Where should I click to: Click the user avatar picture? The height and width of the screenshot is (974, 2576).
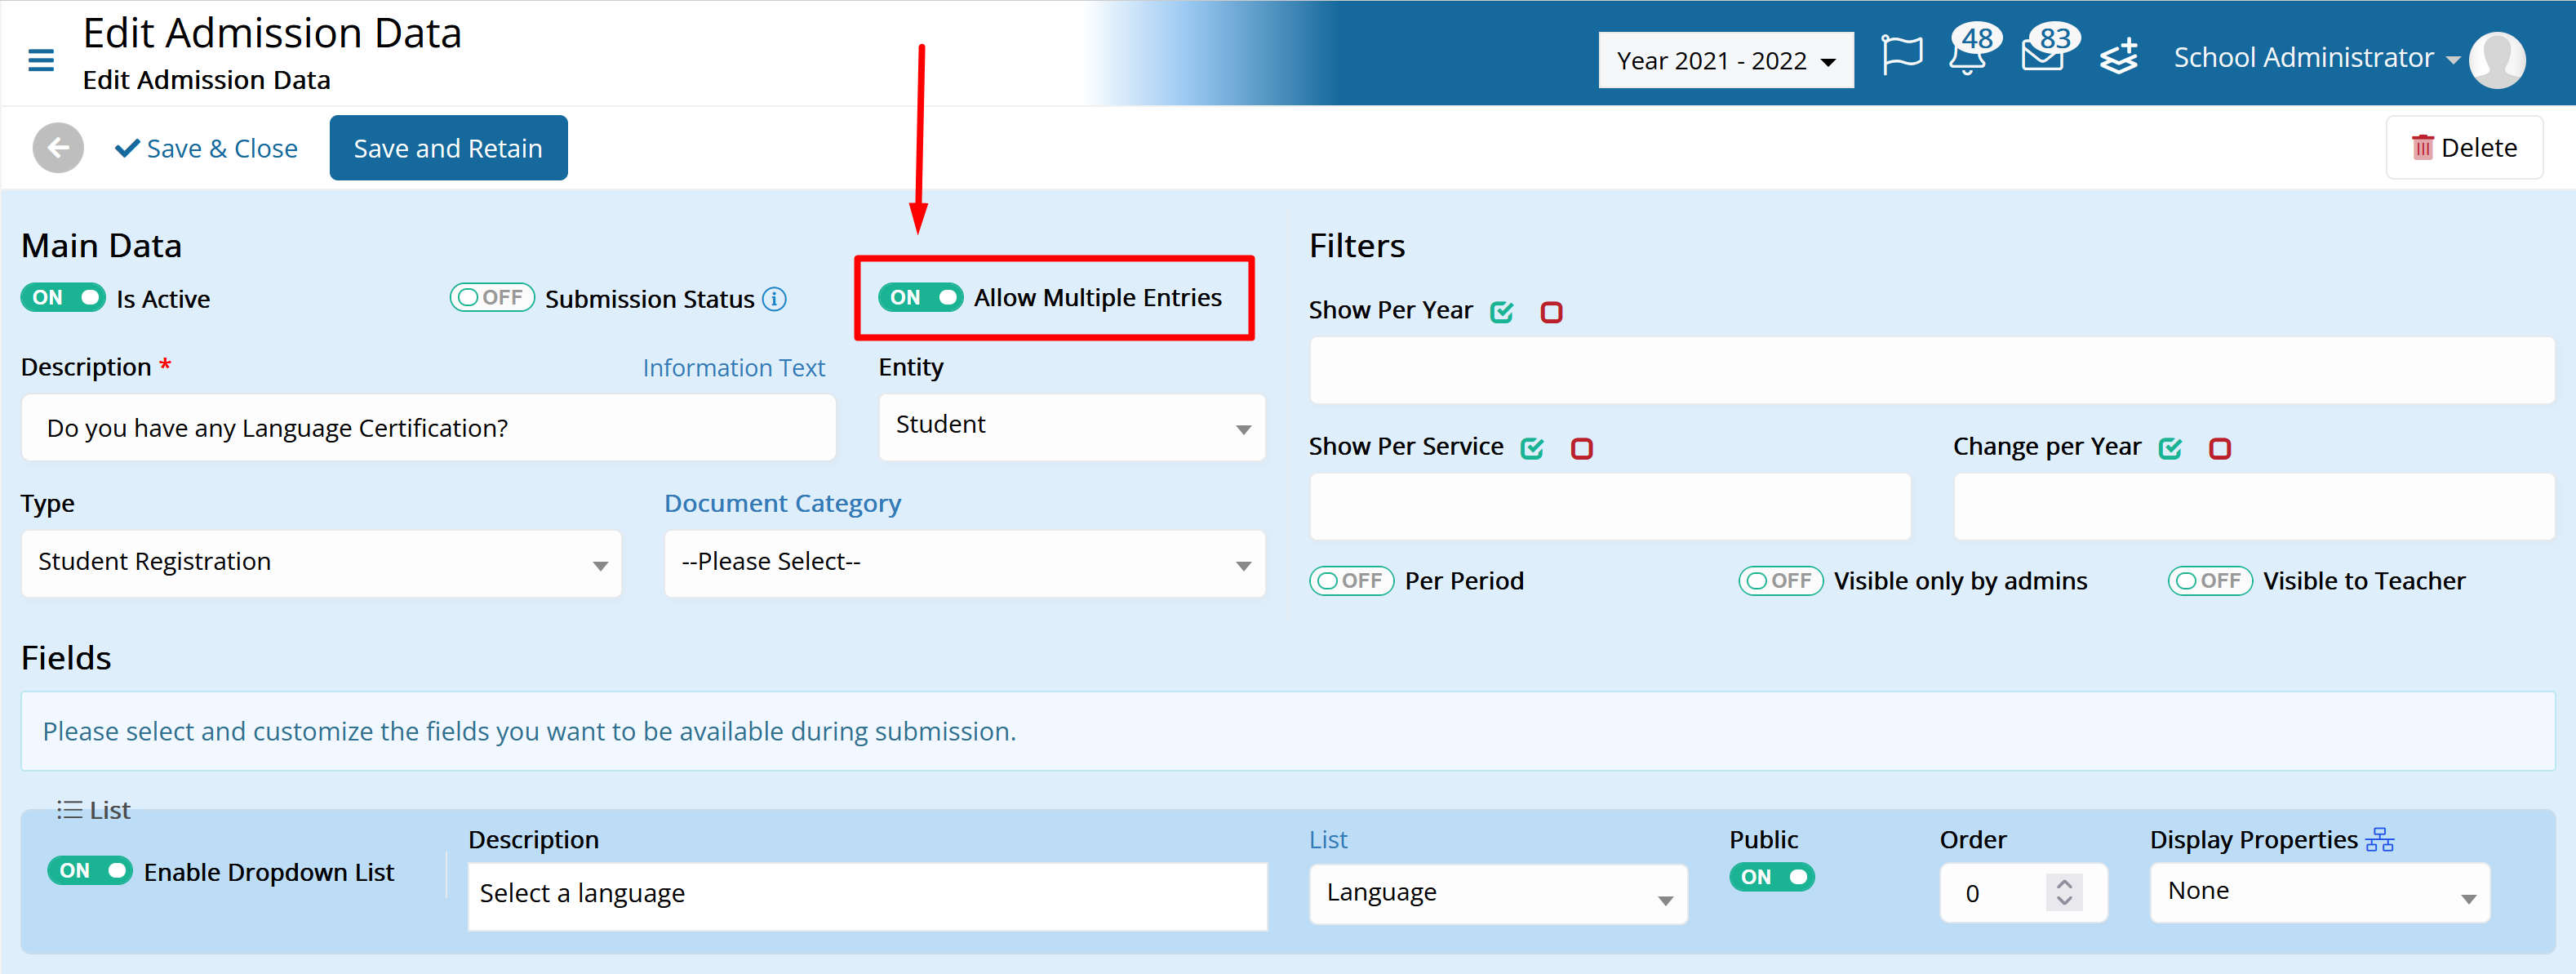pos(2496,60)
